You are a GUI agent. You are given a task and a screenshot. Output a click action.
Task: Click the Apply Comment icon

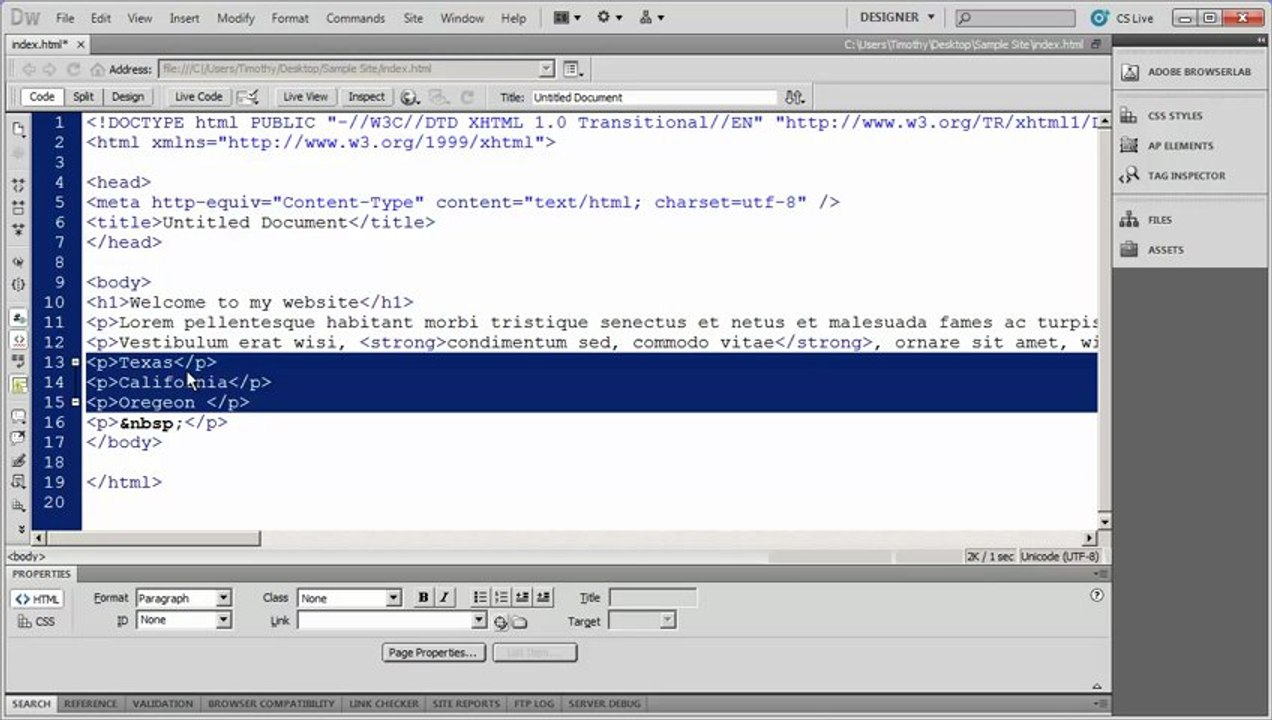click(18, 417)
